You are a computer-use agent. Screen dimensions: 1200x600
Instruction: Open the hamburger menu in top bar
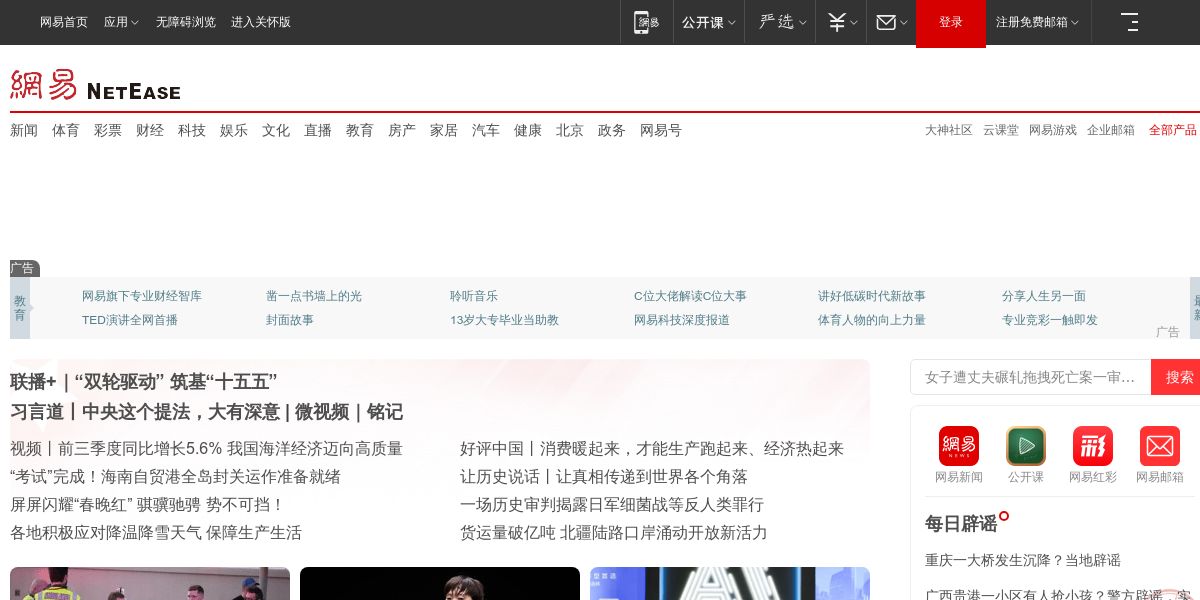1130,22
